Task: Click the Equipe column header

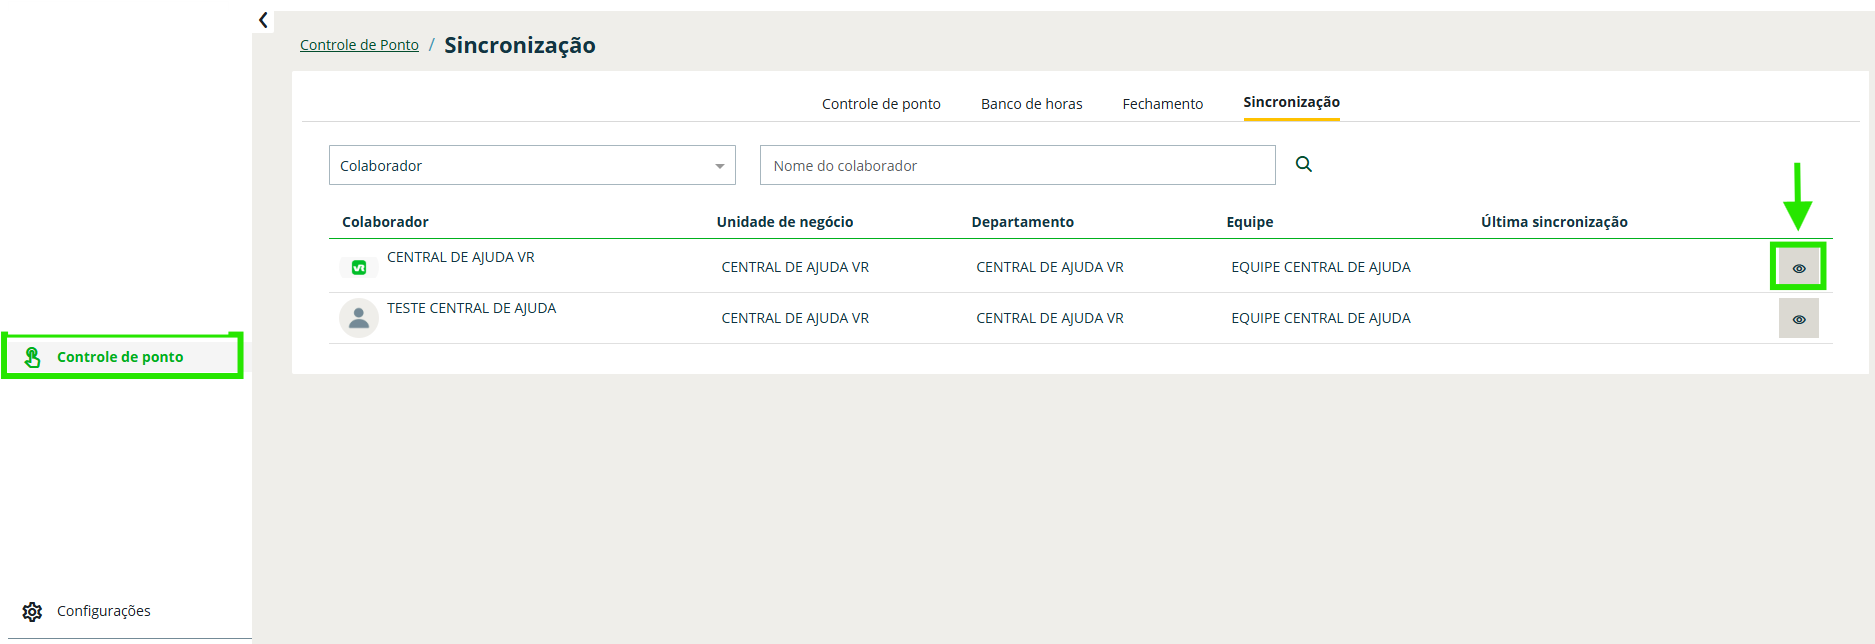Action: pyautogui.click(x=1249, y=222)
